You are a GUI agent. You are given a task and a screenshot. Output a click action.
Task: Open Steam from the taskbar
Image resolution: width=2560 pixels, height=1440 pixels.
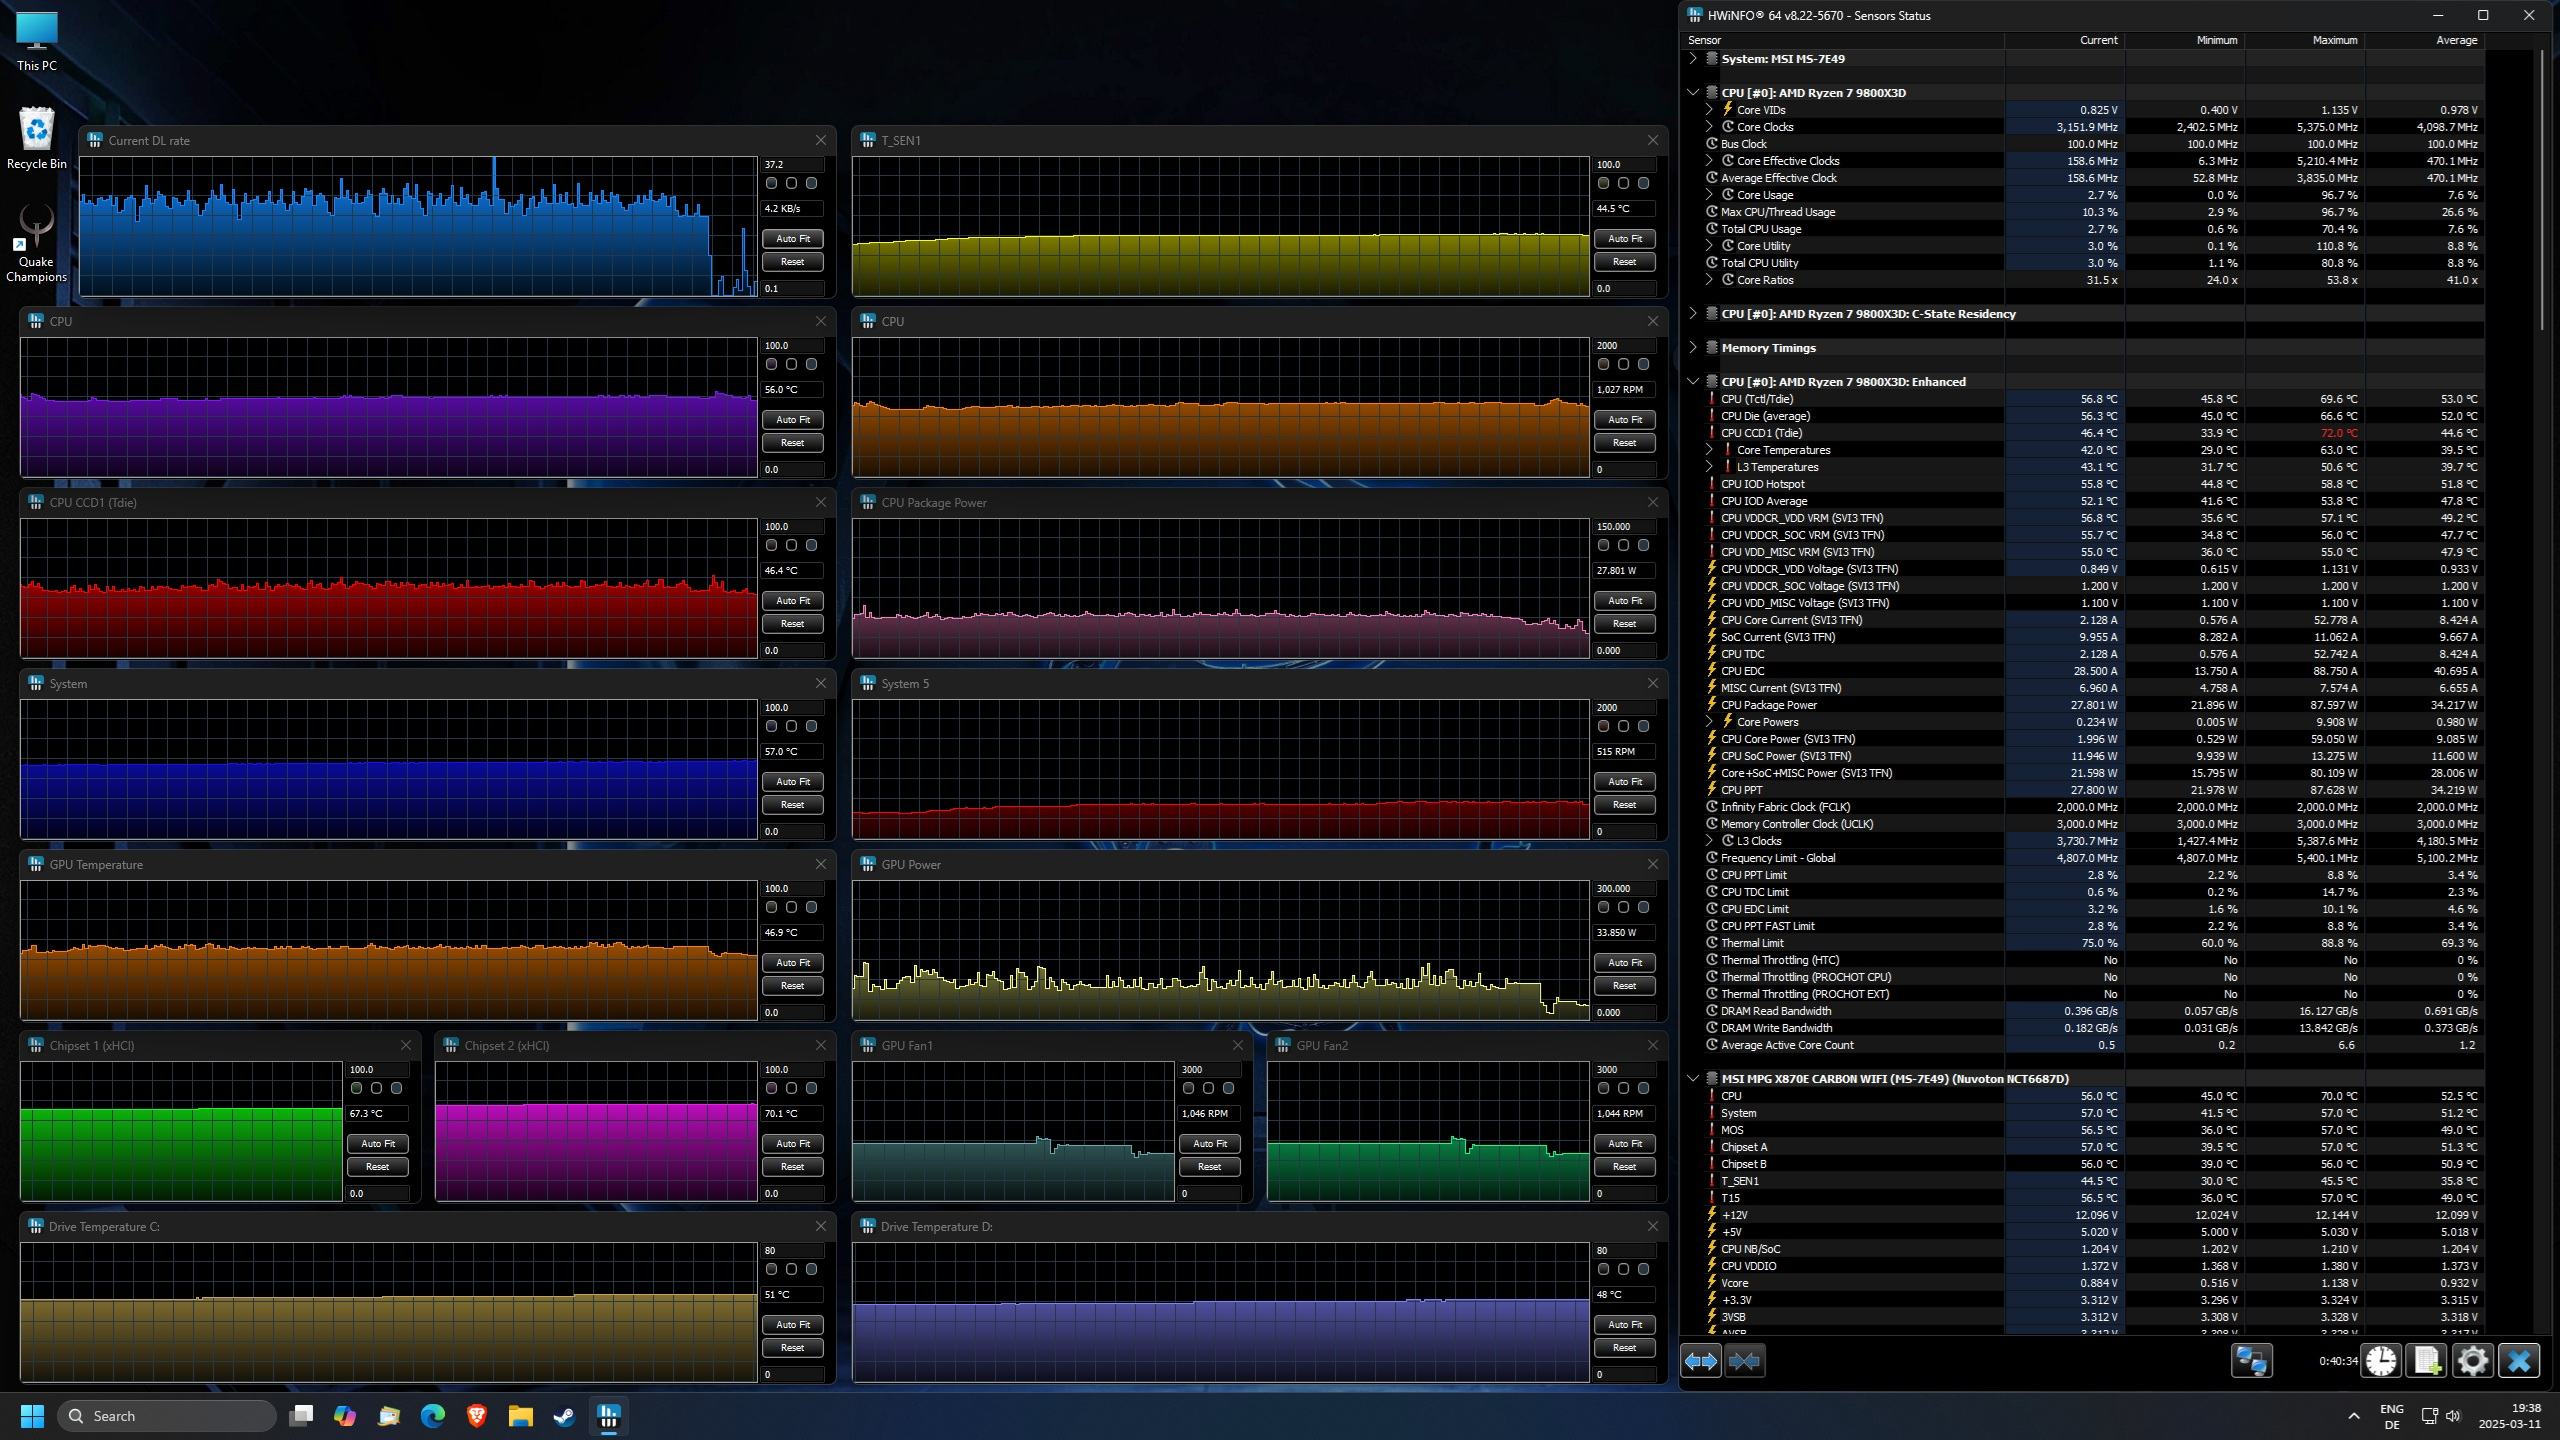pyautogui.click(x=564, y=1416)
